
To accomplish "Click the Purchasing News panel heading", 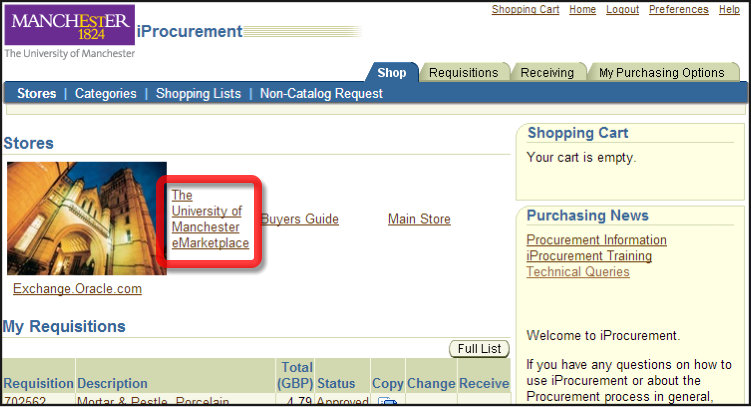I will 587,215.
